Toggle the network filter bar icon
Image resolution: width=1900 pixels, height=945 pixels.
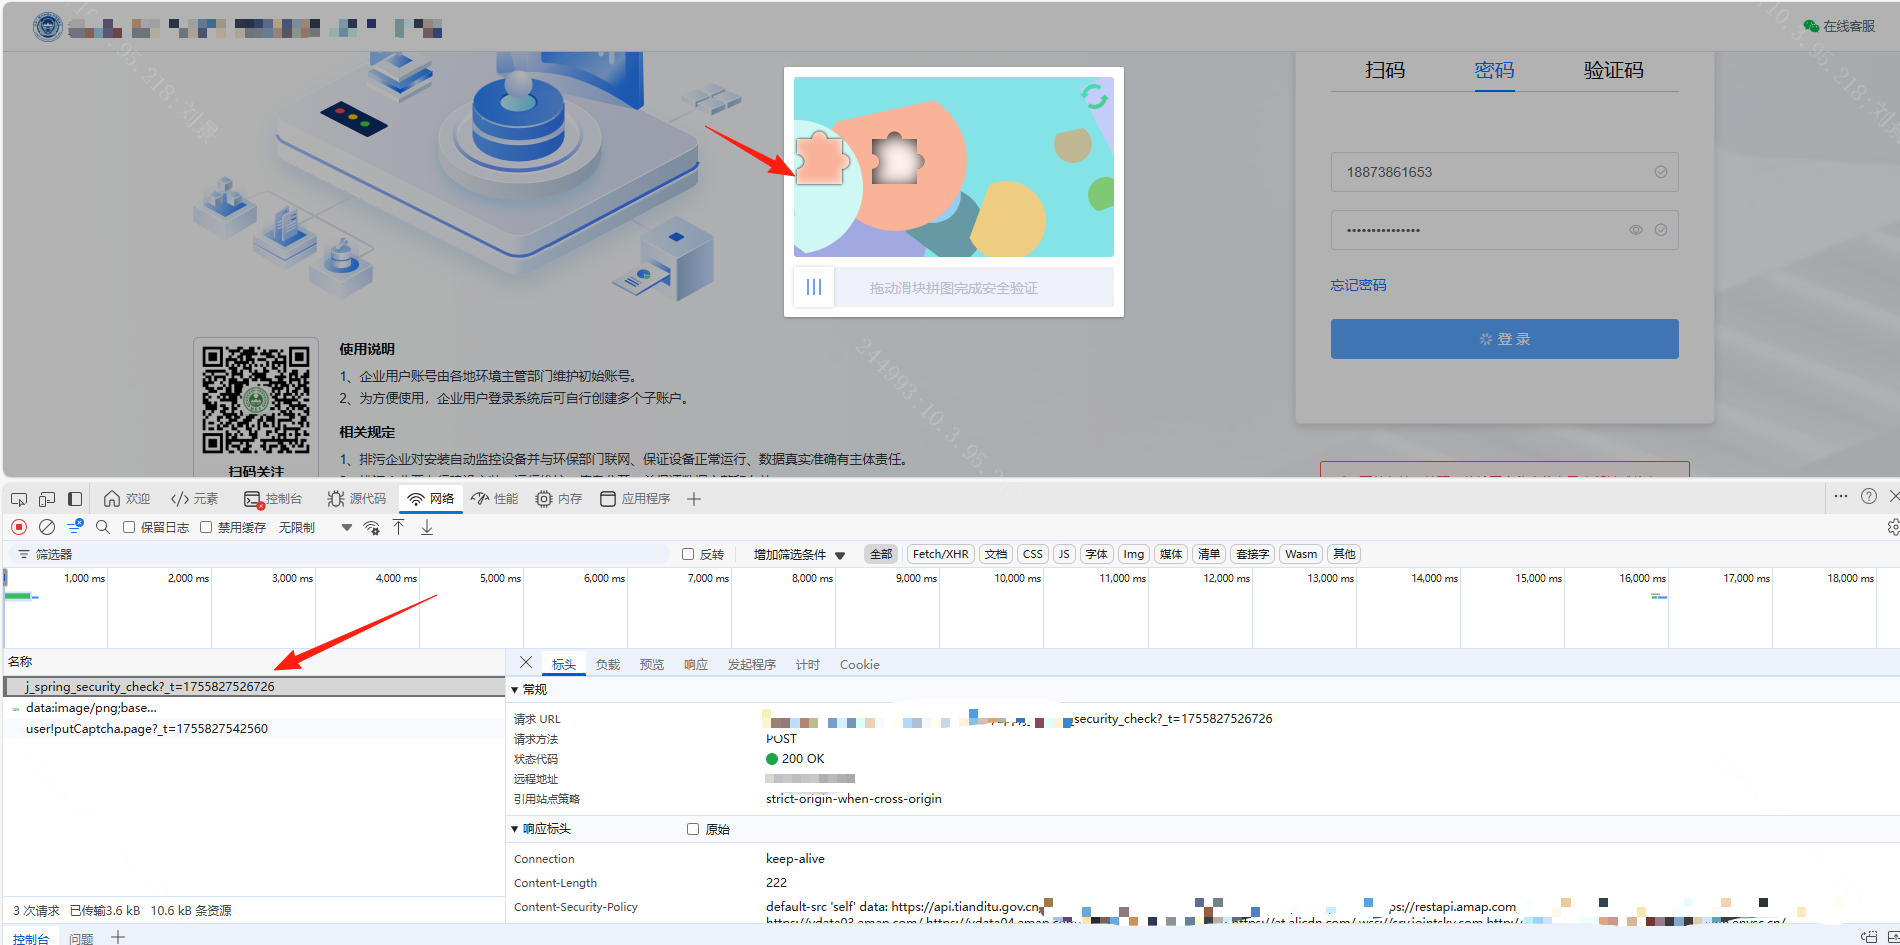75,527
